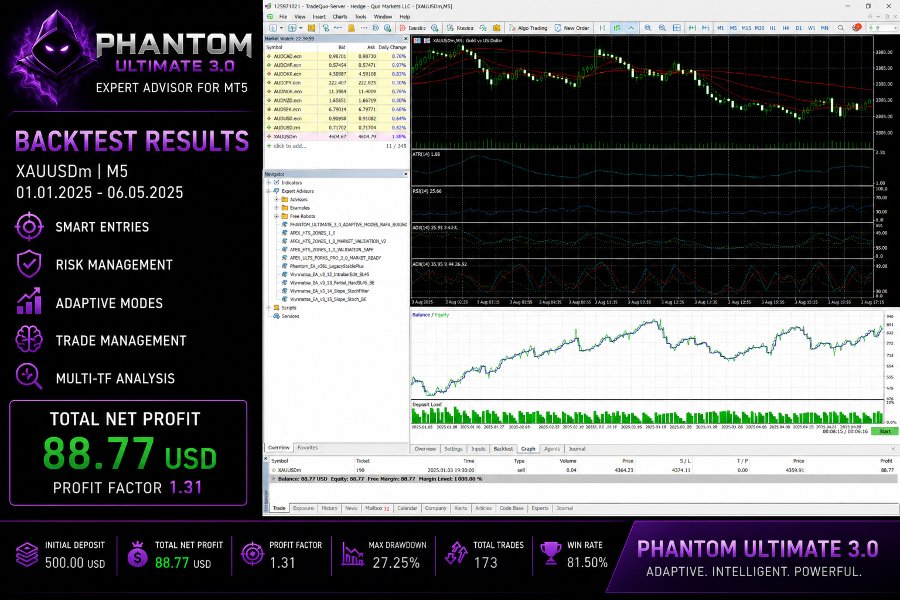Switch to tester Settings tab
Image resolution: width=900 pixels, height=600 pixels.
(x=453, y=449)
